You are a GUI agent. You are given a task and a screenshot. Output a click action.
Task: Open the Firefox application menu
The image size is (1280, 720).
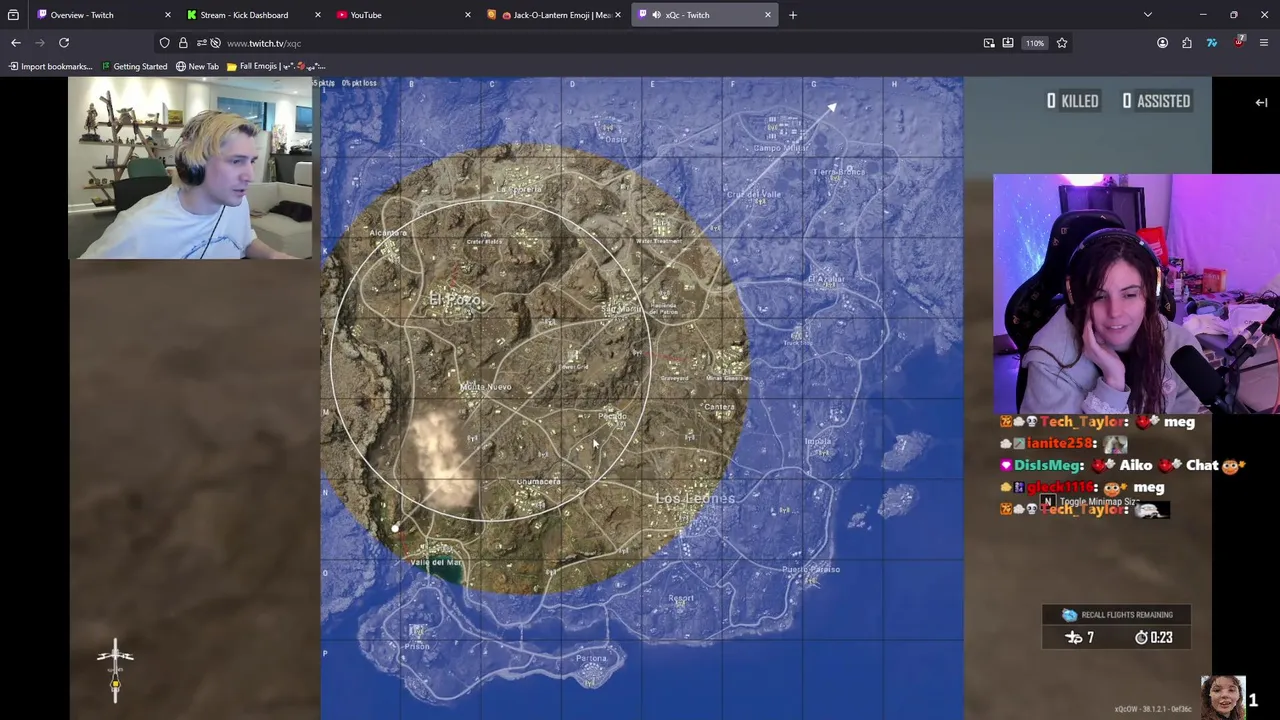[1264, 43]
